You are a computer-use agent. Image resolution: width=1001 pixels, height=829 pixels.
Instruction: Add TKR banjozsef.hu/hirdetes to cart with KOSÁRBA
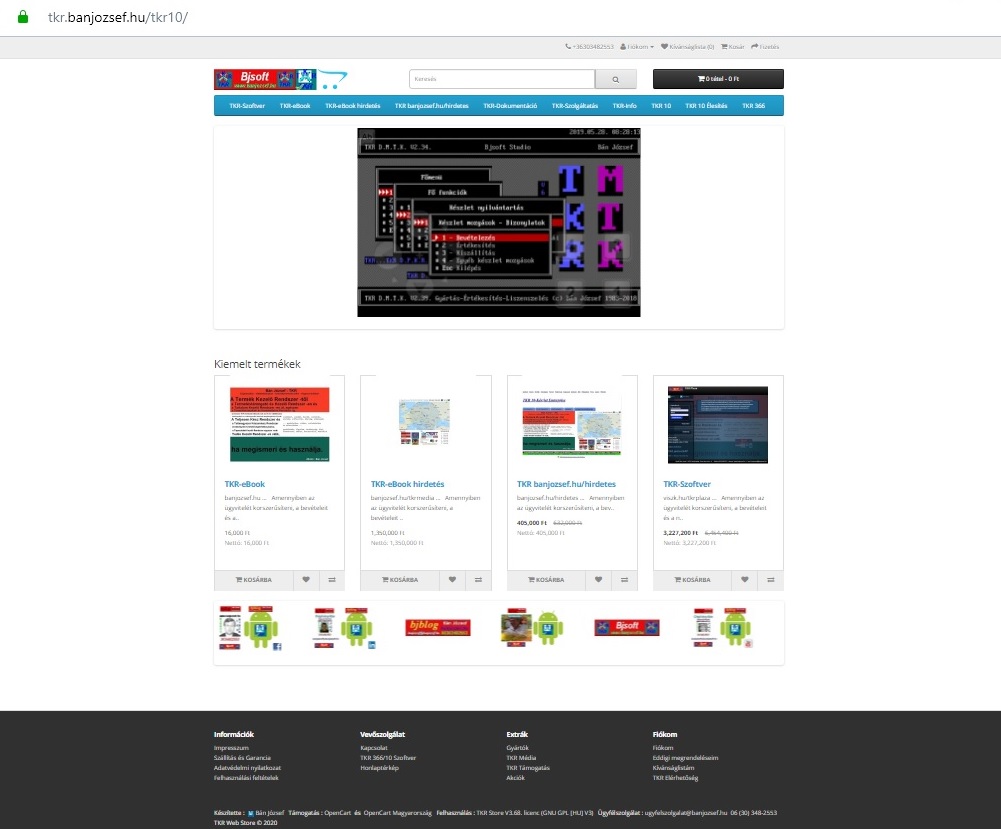pos(546,579)
